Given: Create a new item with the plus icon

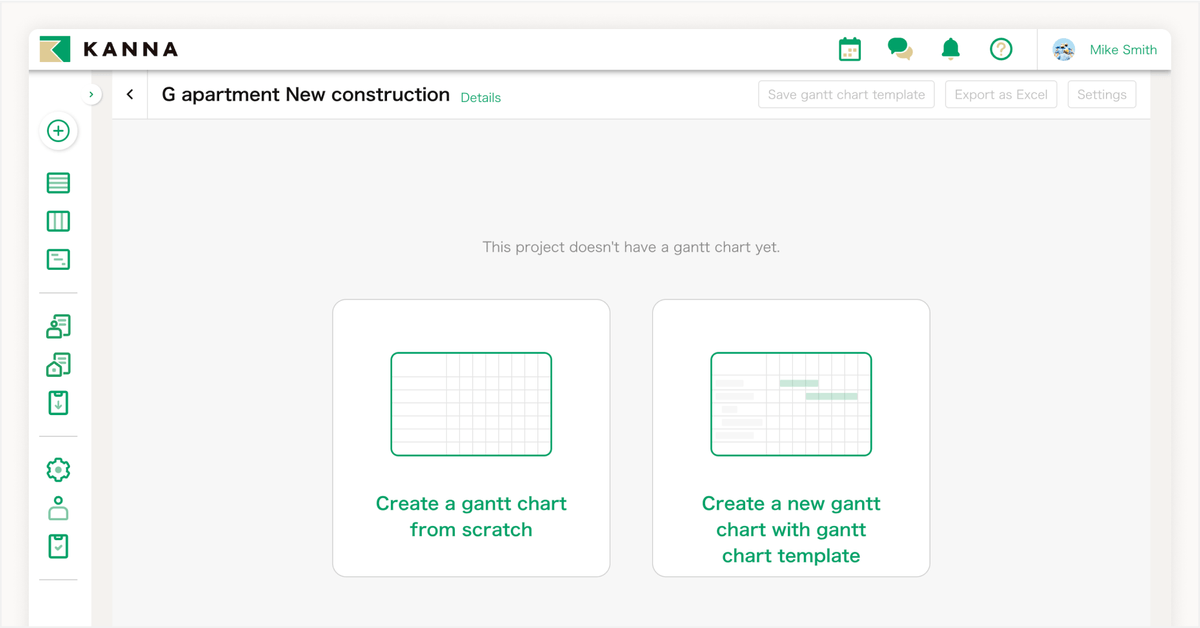Looking at the screenshot, I should (58, 131).
